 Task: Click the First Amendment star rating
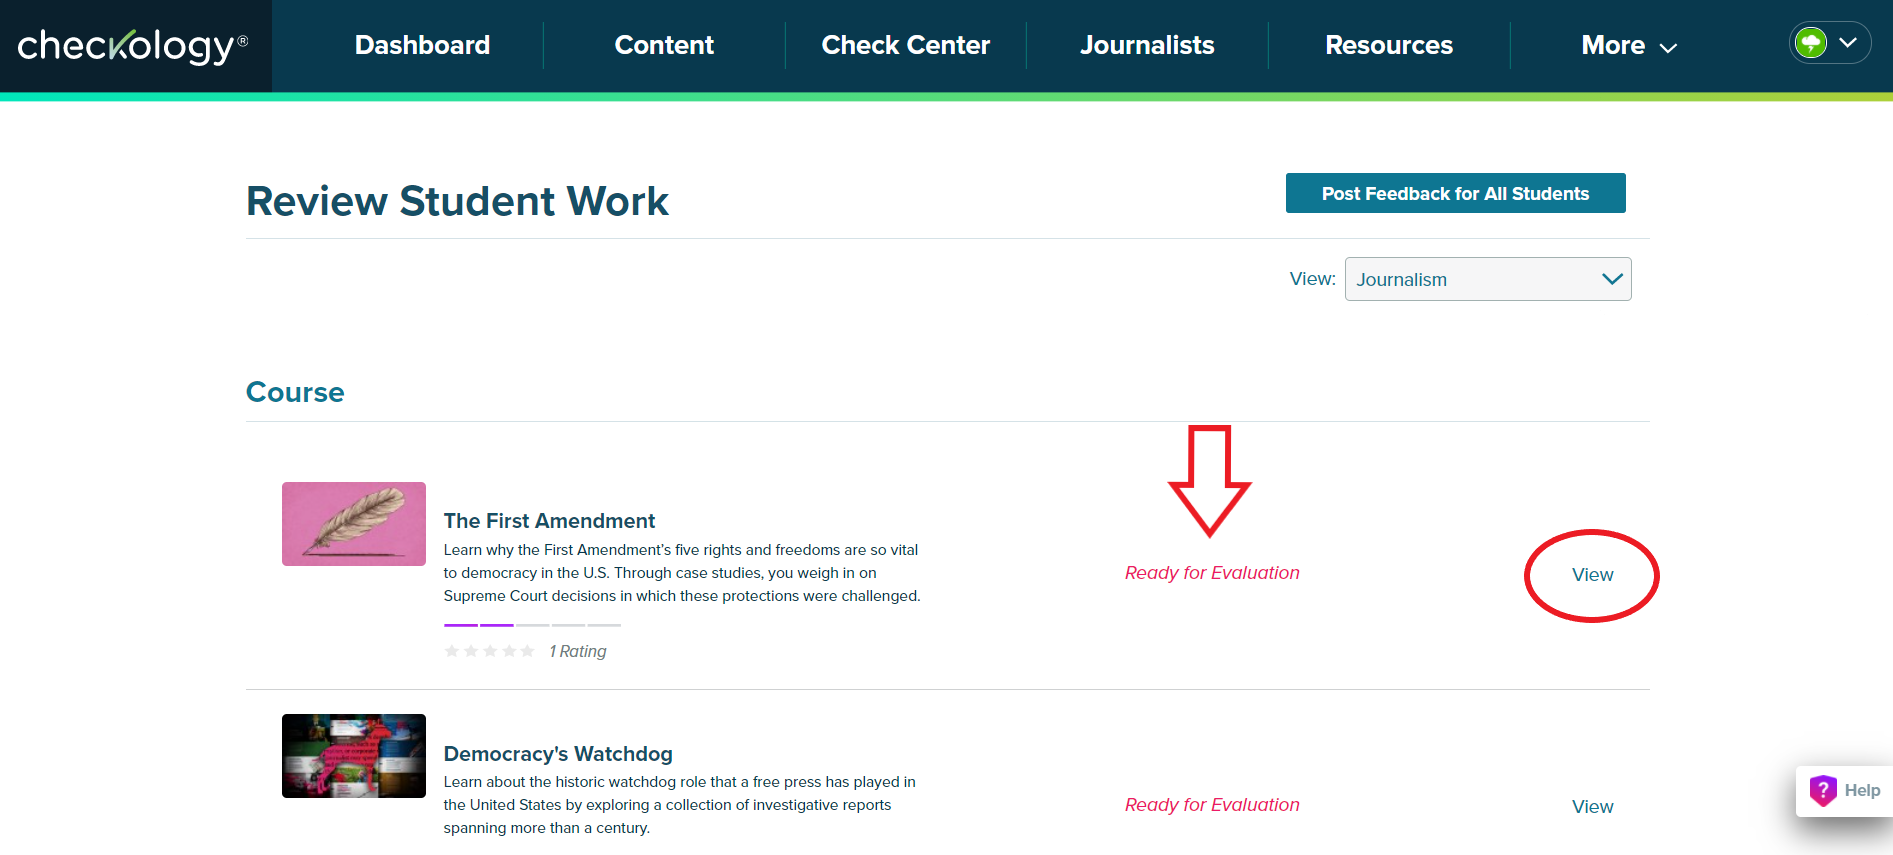coord(489,651)
